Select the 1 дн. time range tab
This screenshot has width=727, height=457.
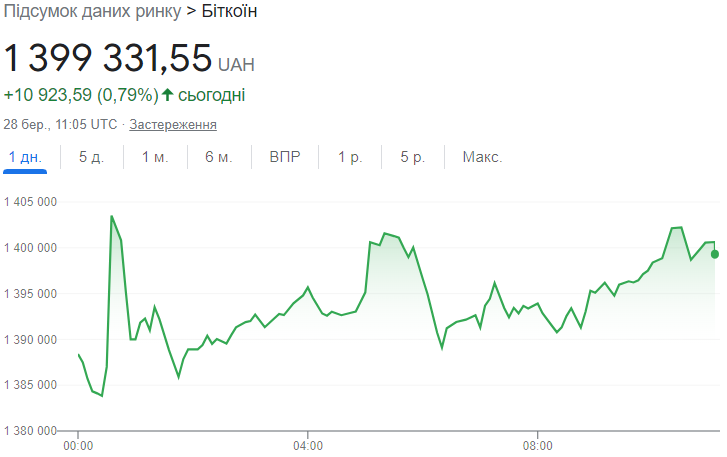tap(25, 157)
